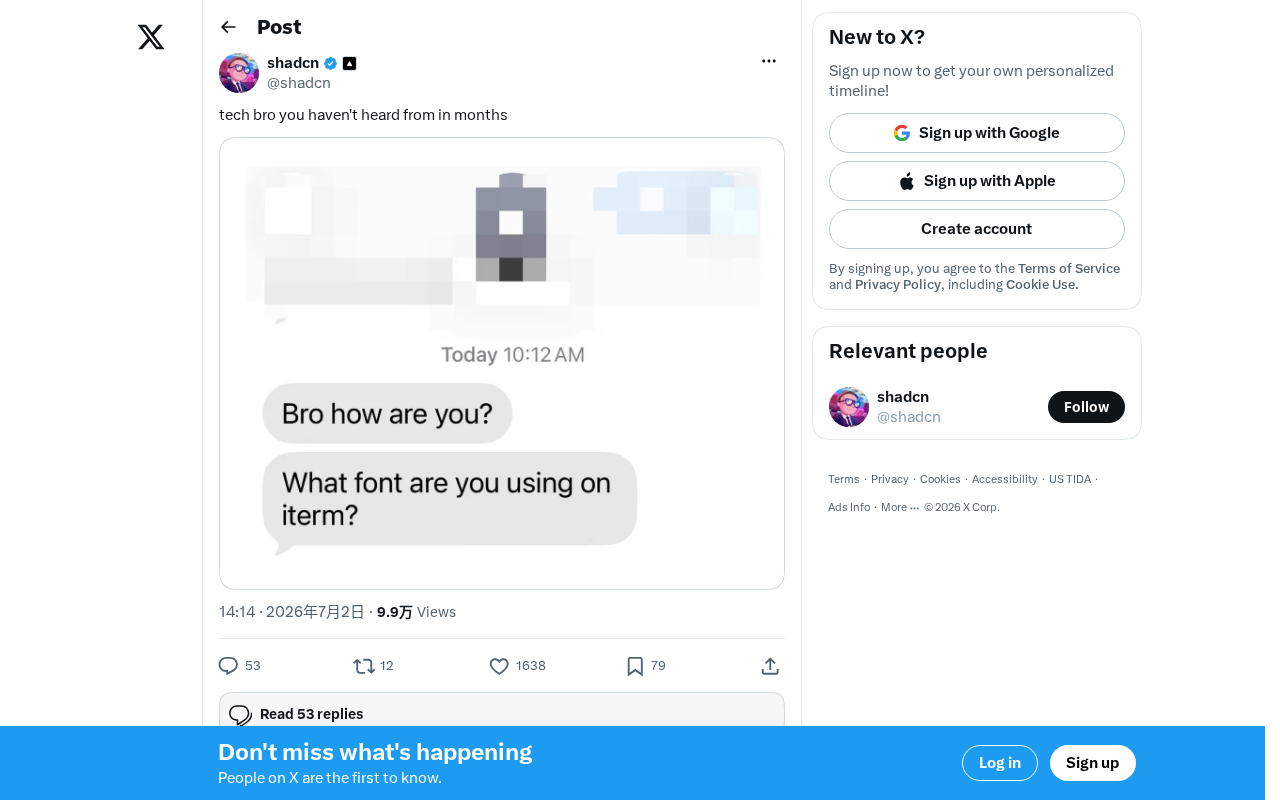The height and width of the screenshot is (800, 1280).
Task: Click the share post icon
Action: tap(770, 666)
